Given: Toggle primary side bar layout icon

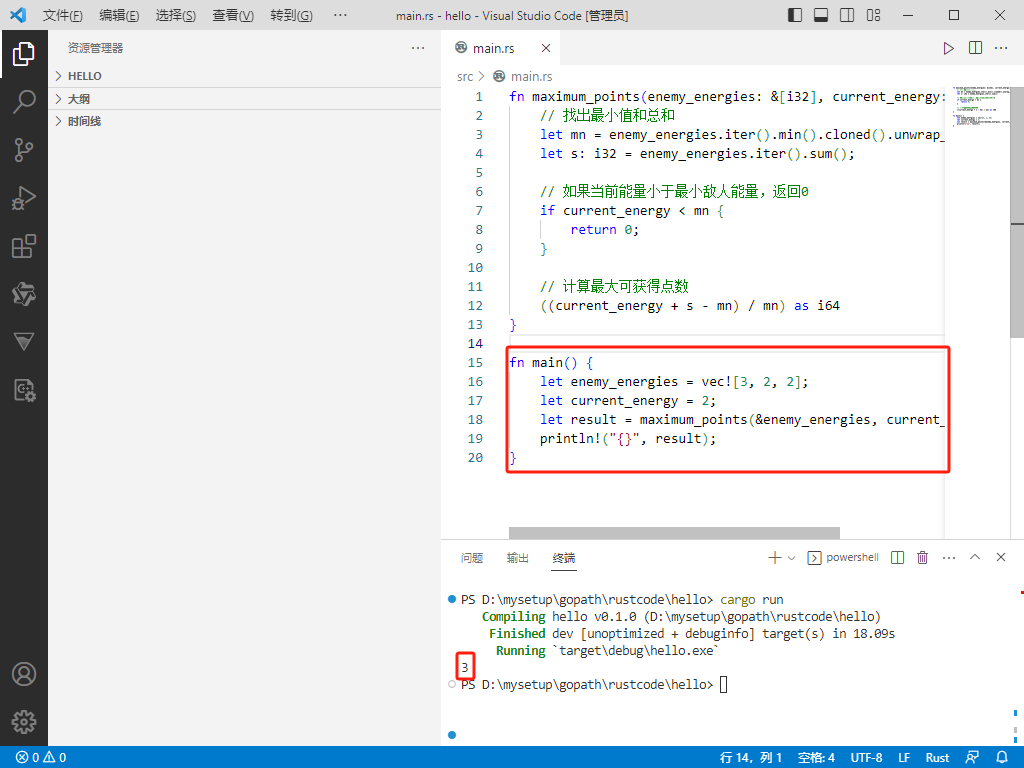Looking at the screenshot, I should pos(795,14).
